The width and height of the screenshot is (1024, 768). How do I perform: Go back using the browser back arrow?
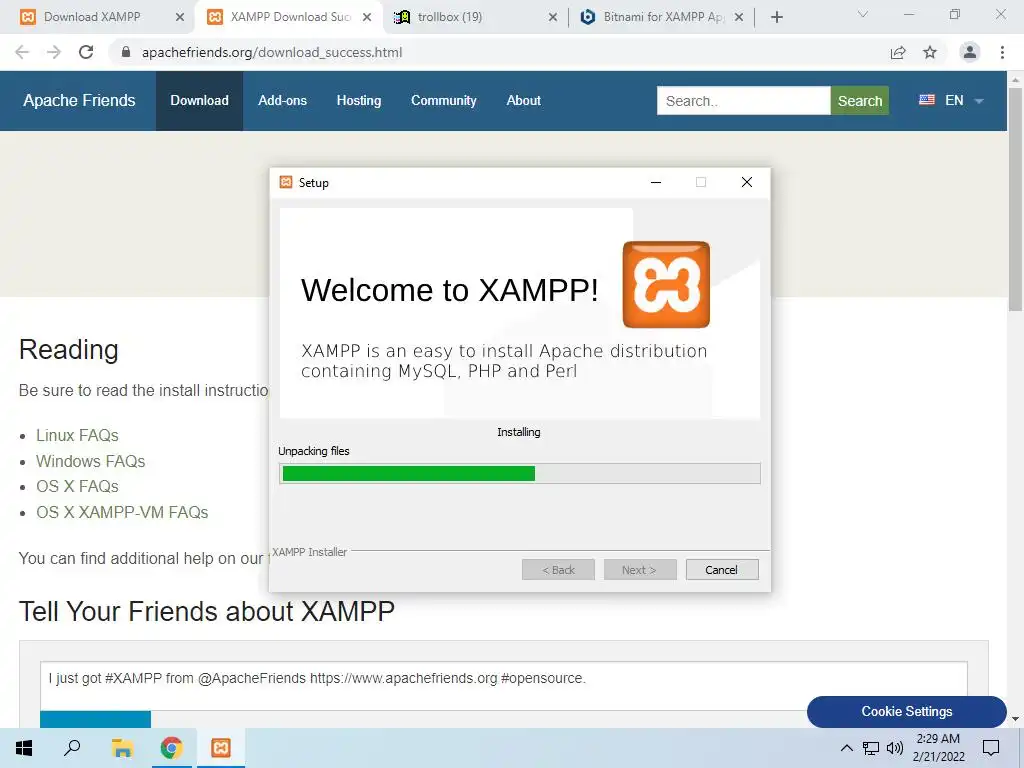22,52
